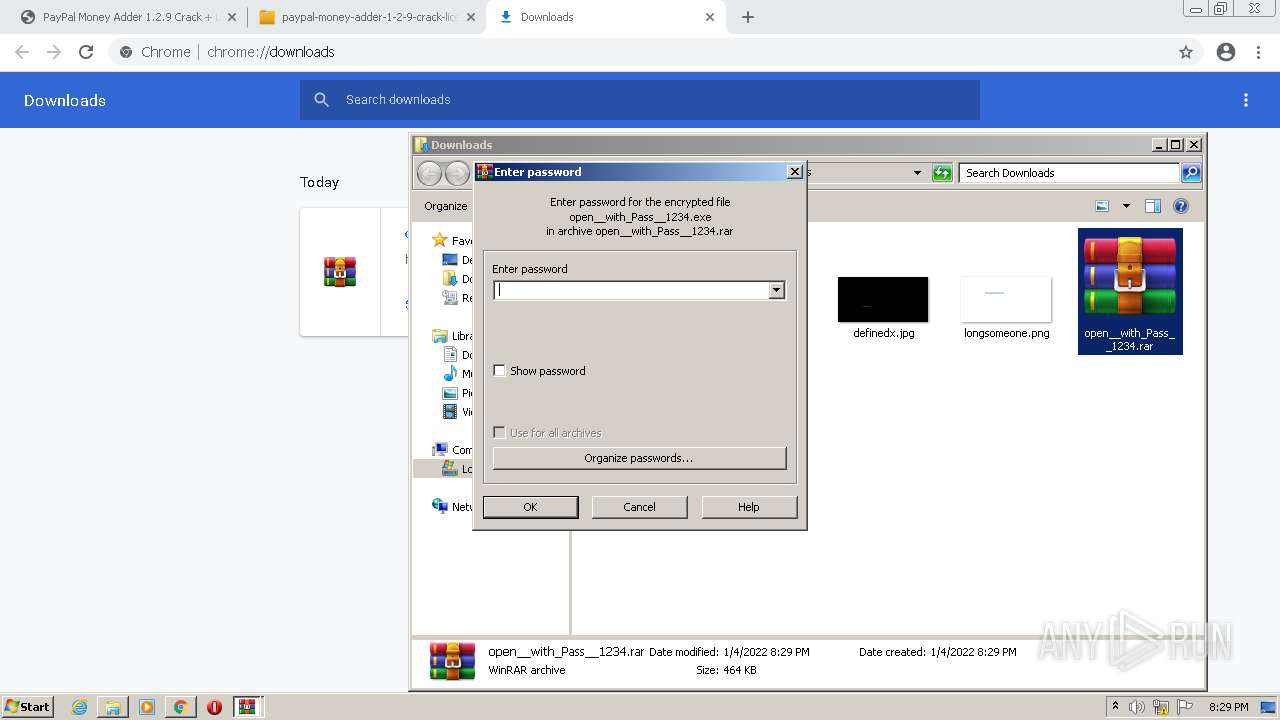Screen dimensions: 1280x720
Task: Click the WinRAR icon in Explorer details pane
Action: [x=452, y=662]
